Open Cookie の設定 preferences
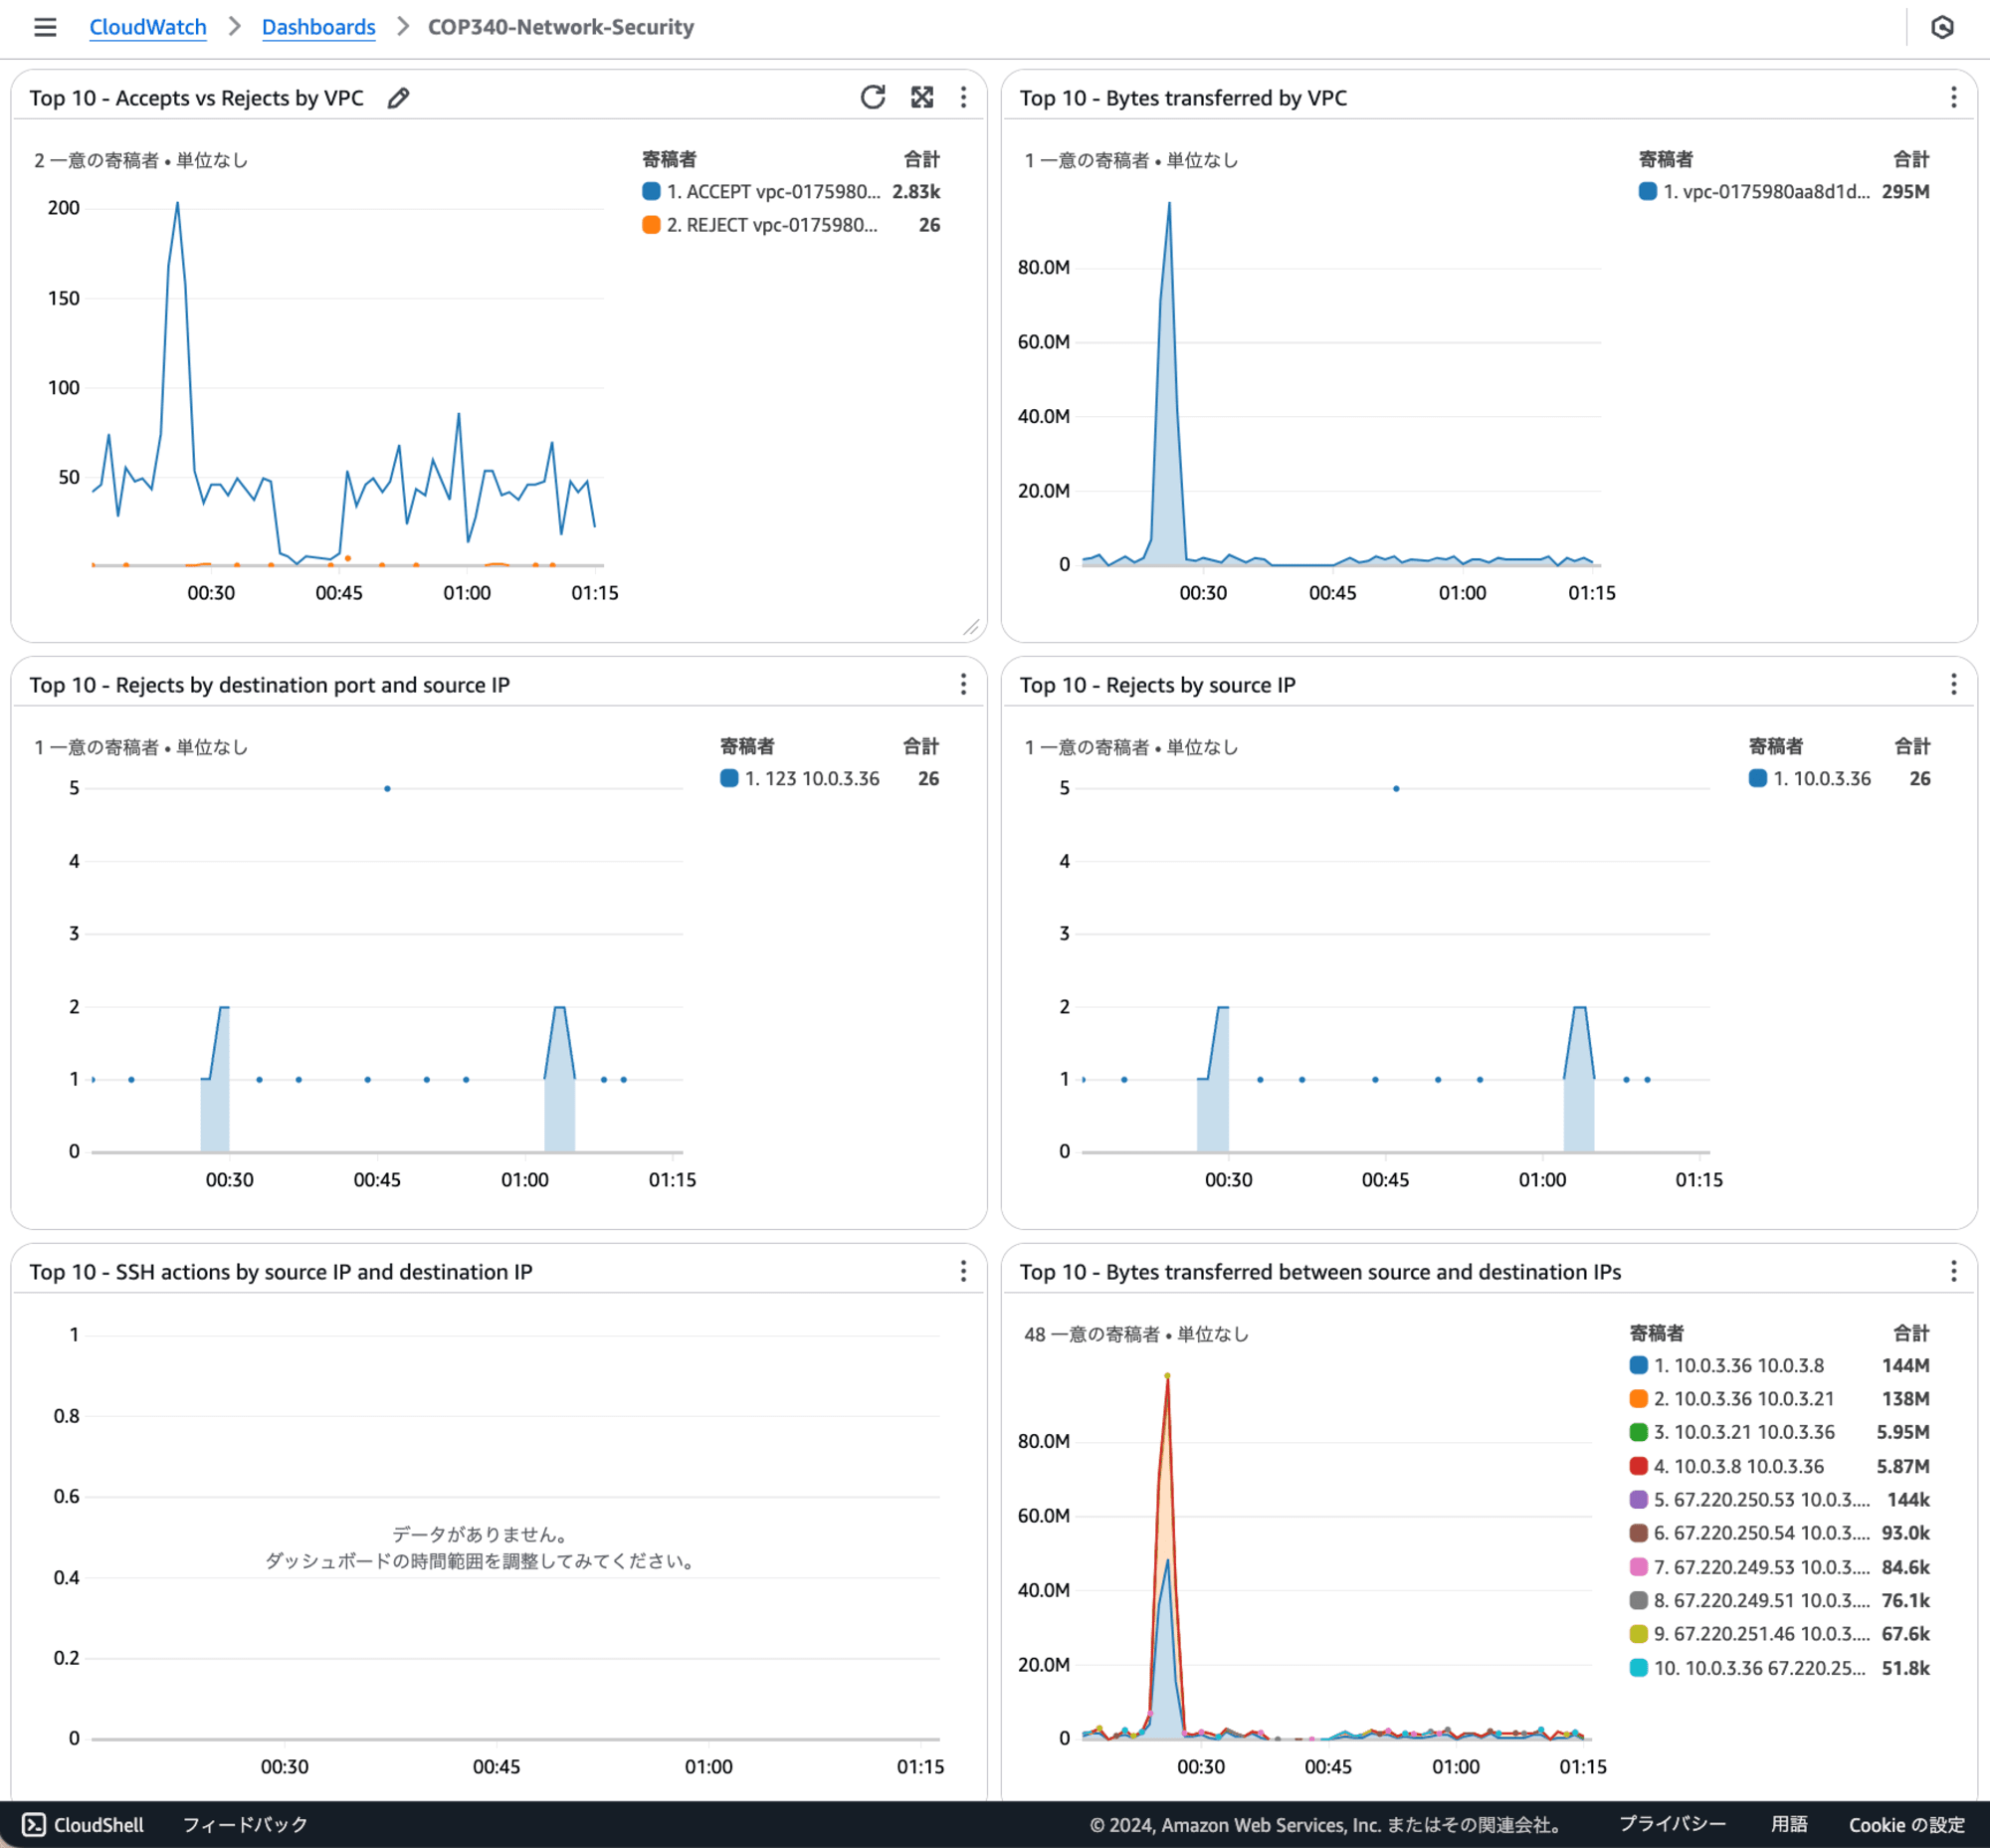The image size is (1990, 1848). 1906,1825
